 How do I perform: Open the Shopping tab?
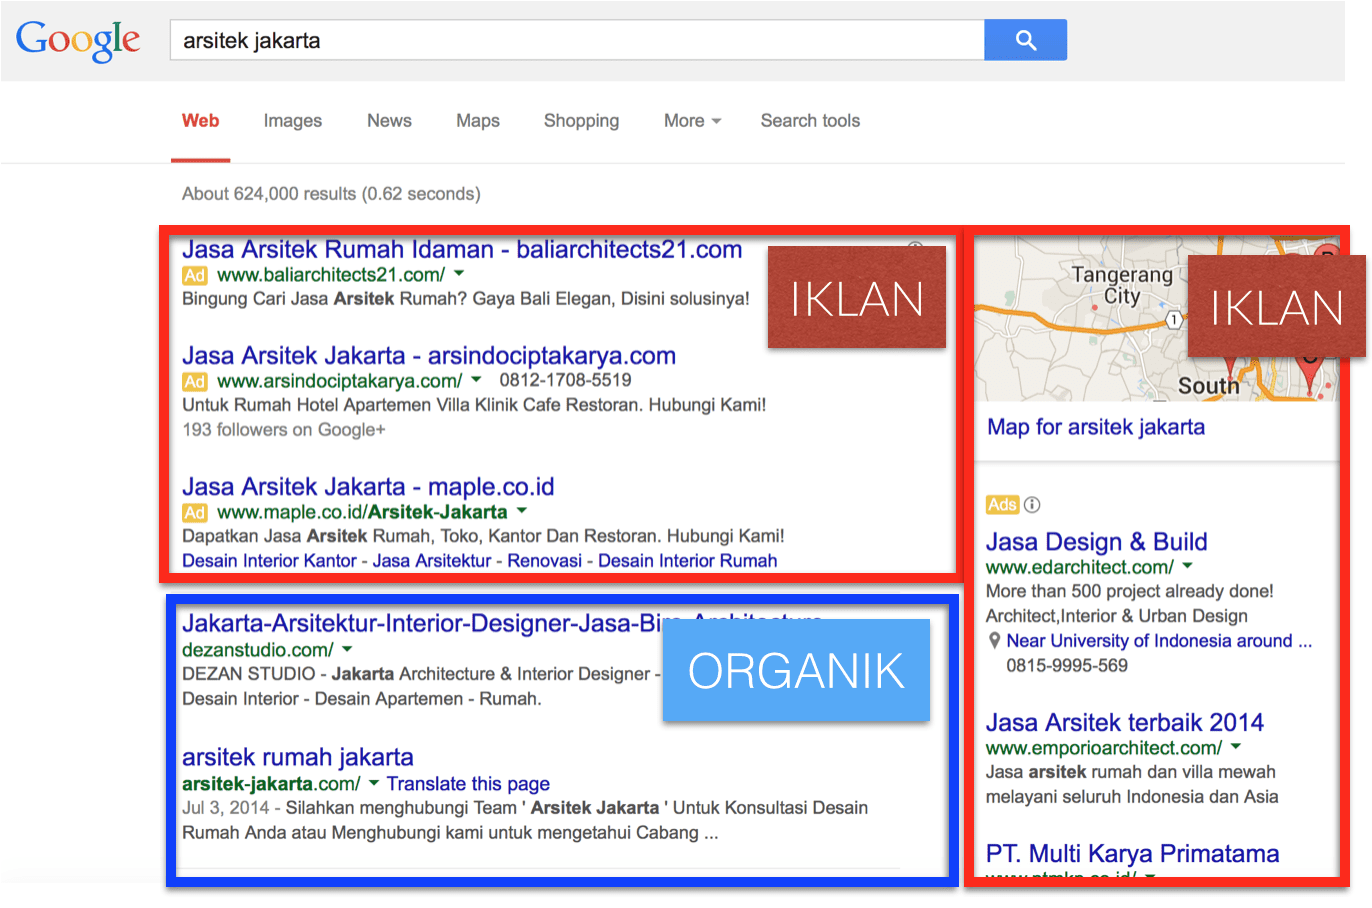(581, 121)
